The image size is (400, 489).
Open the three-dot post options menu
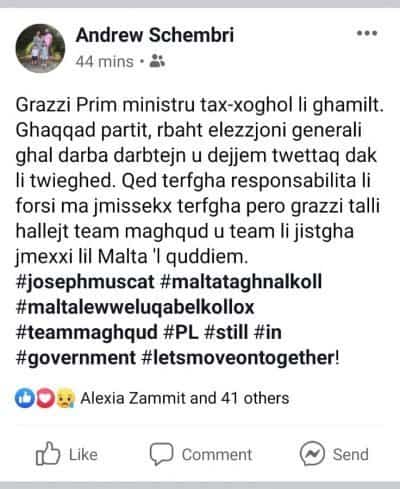(x=367, y=33)
